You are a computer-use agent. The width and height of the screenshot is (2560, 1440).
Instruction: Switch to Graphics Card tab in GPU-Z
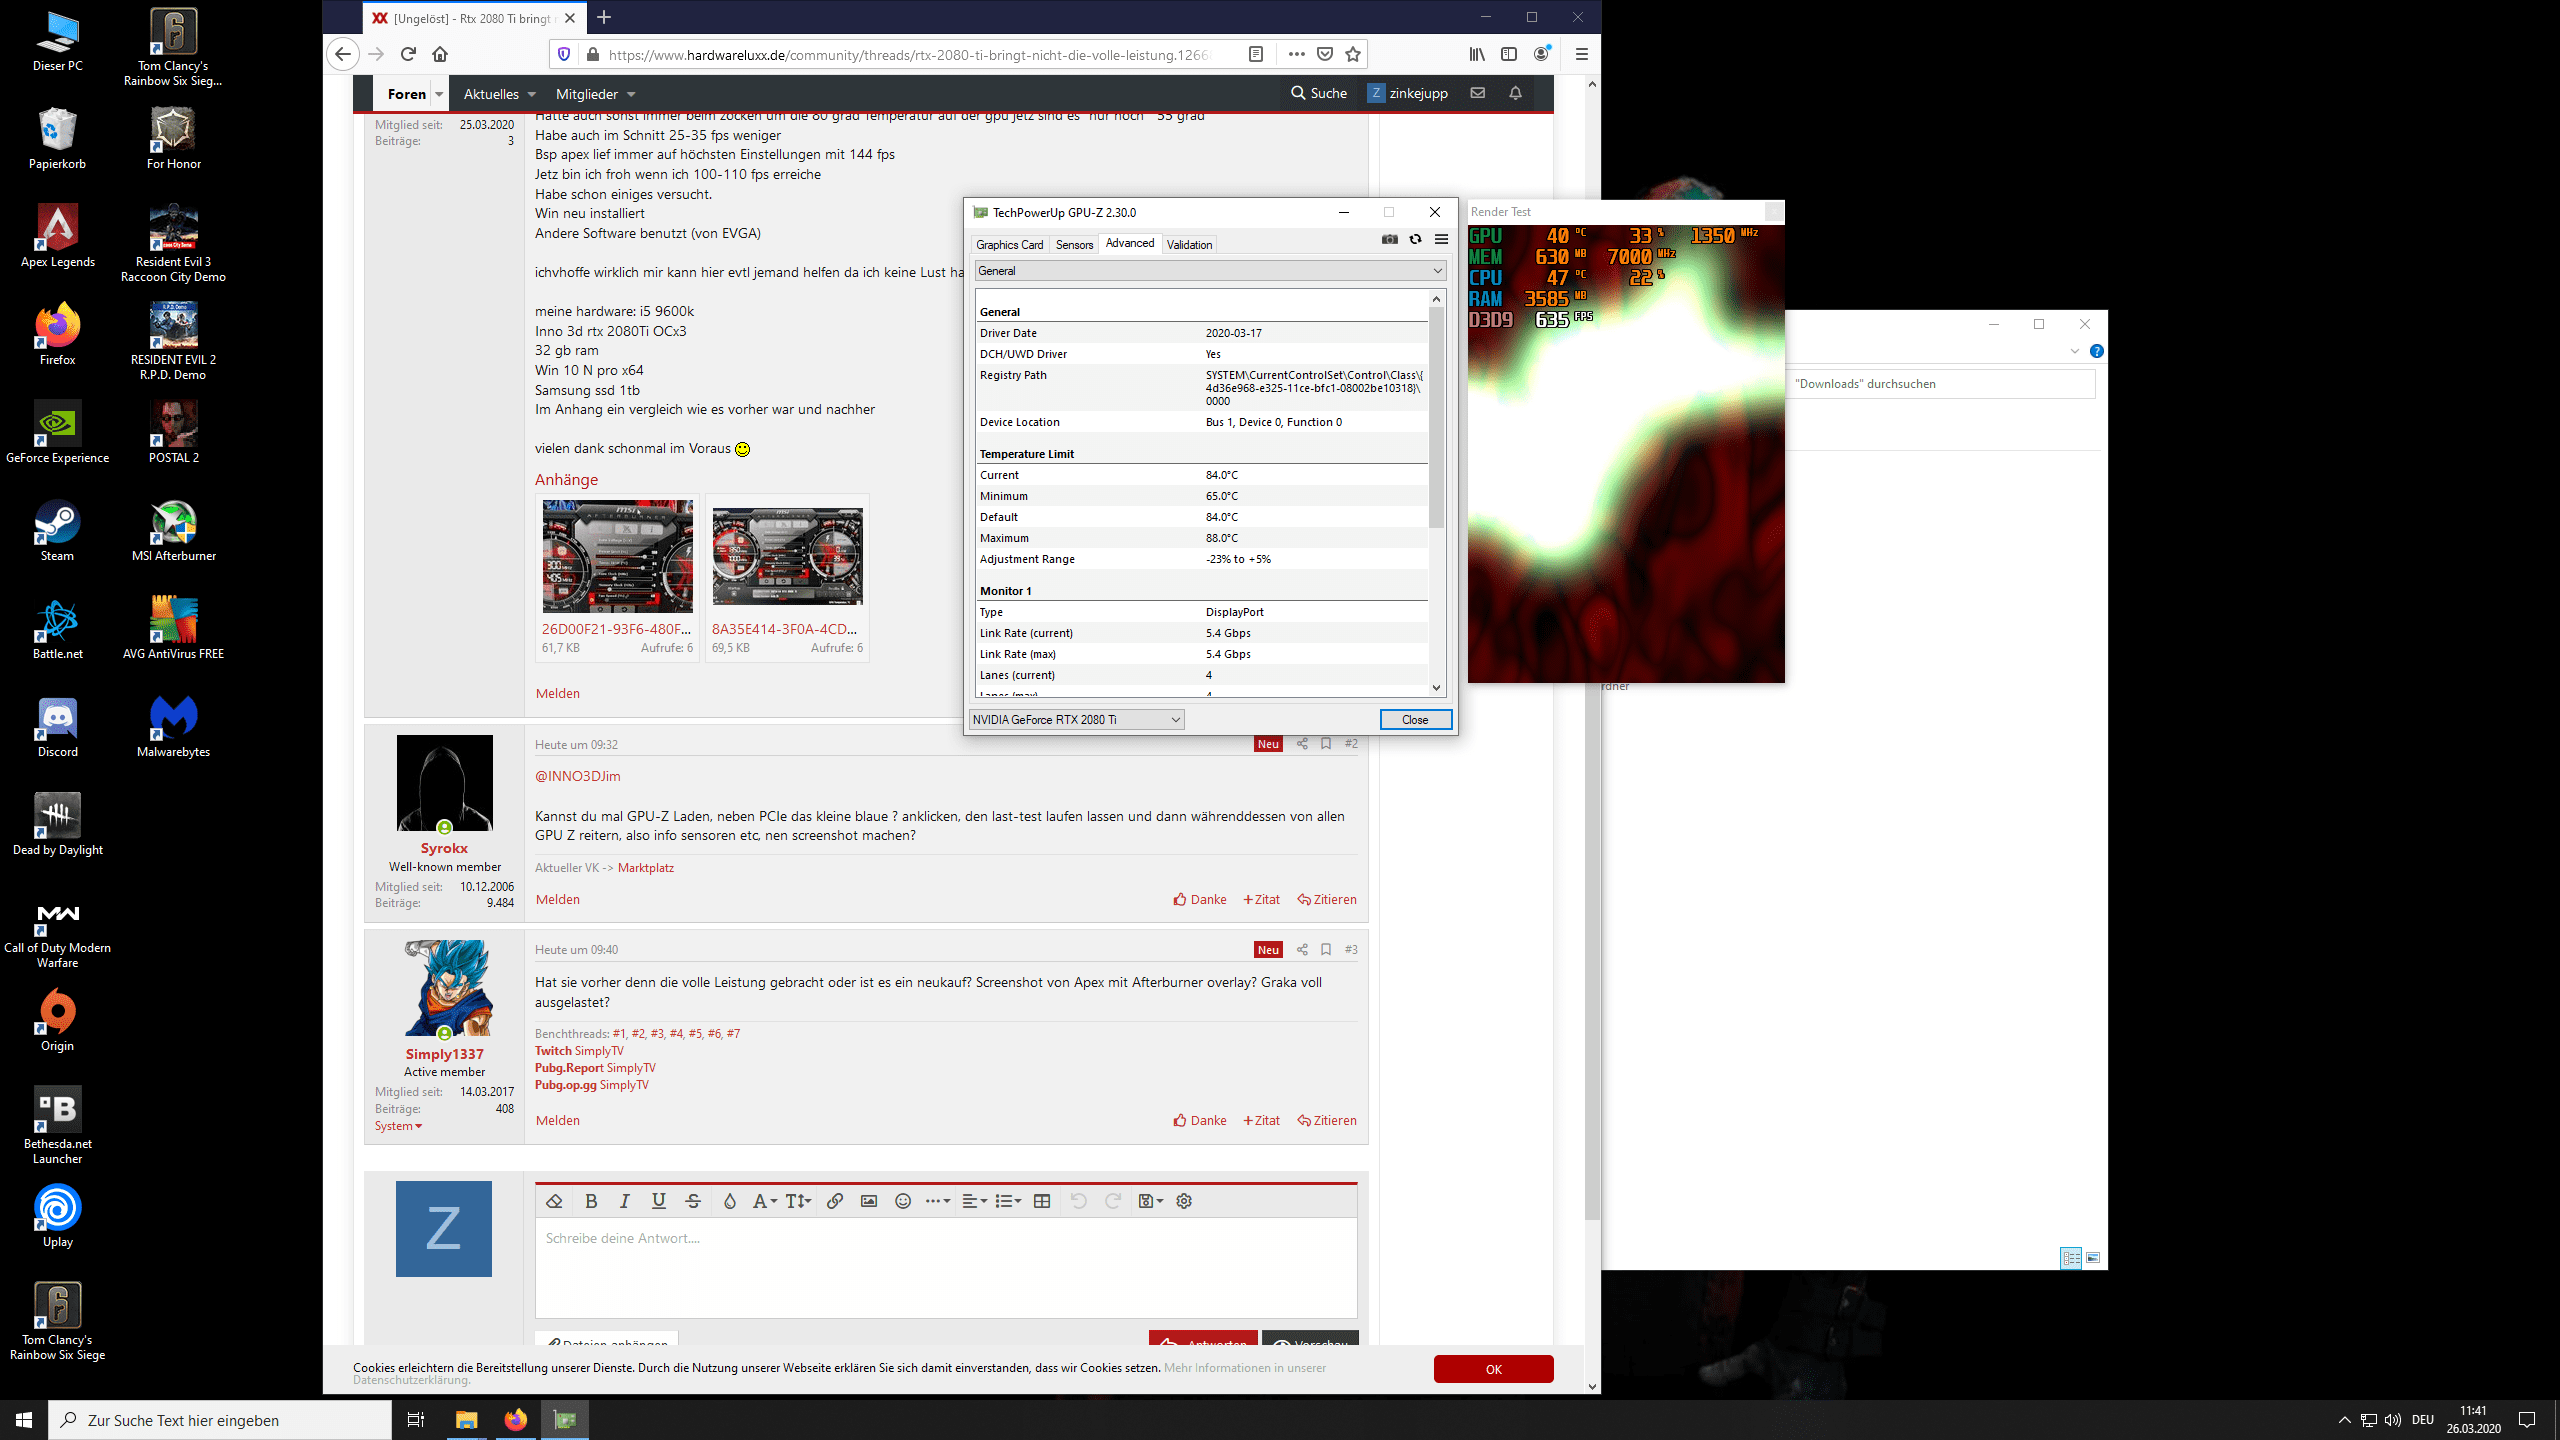pyautogui.click(x=1009, y=244)
